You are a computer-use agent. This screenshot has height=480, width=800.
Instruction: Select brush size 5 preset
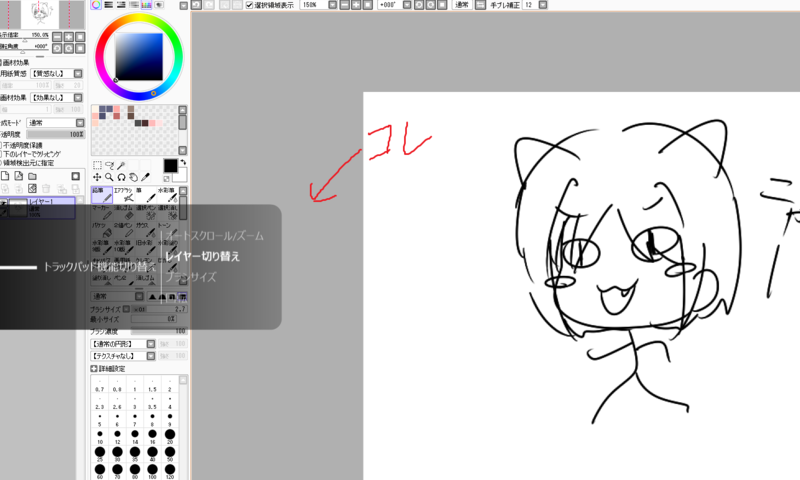[x=100, y=419]
